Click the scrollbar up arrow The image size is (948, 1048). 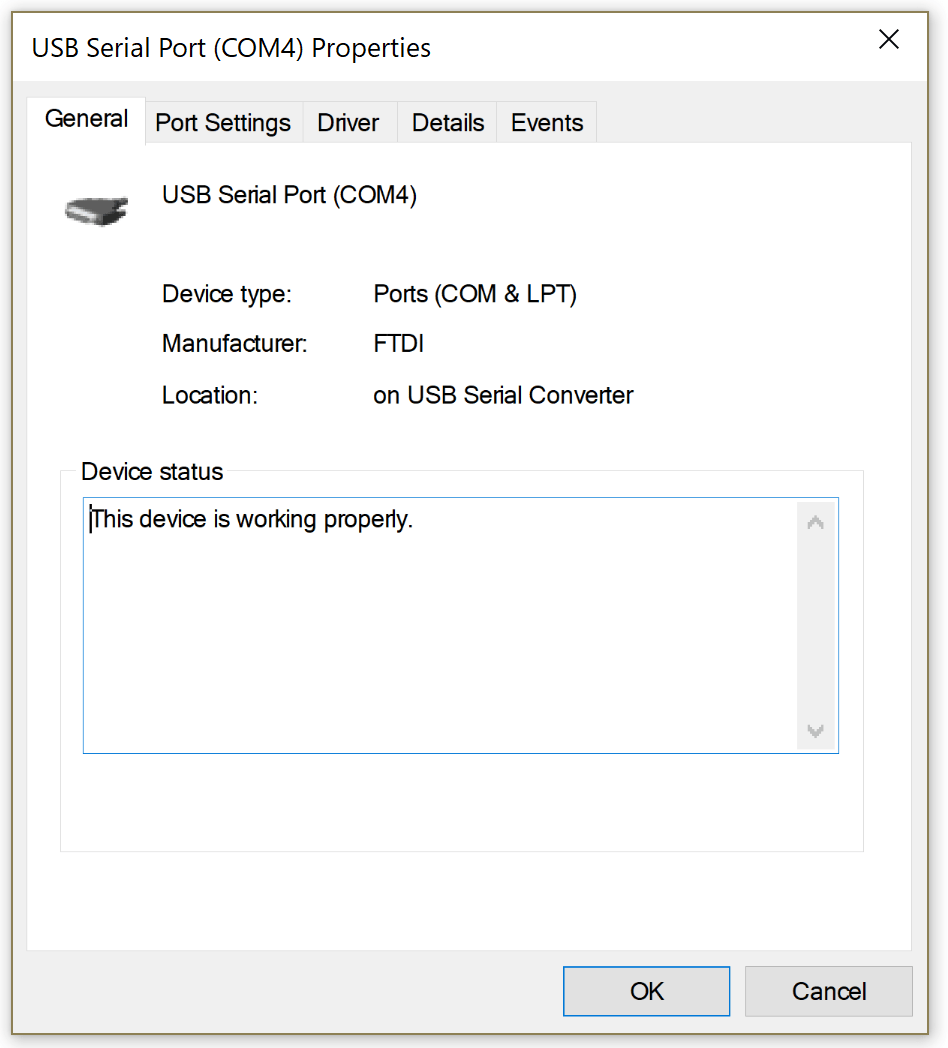[814, 520]
